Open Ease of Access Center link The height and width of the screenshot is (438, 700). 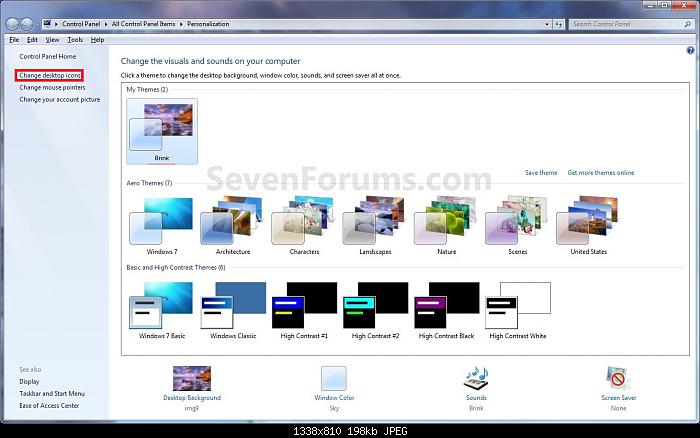click(49, 405)
